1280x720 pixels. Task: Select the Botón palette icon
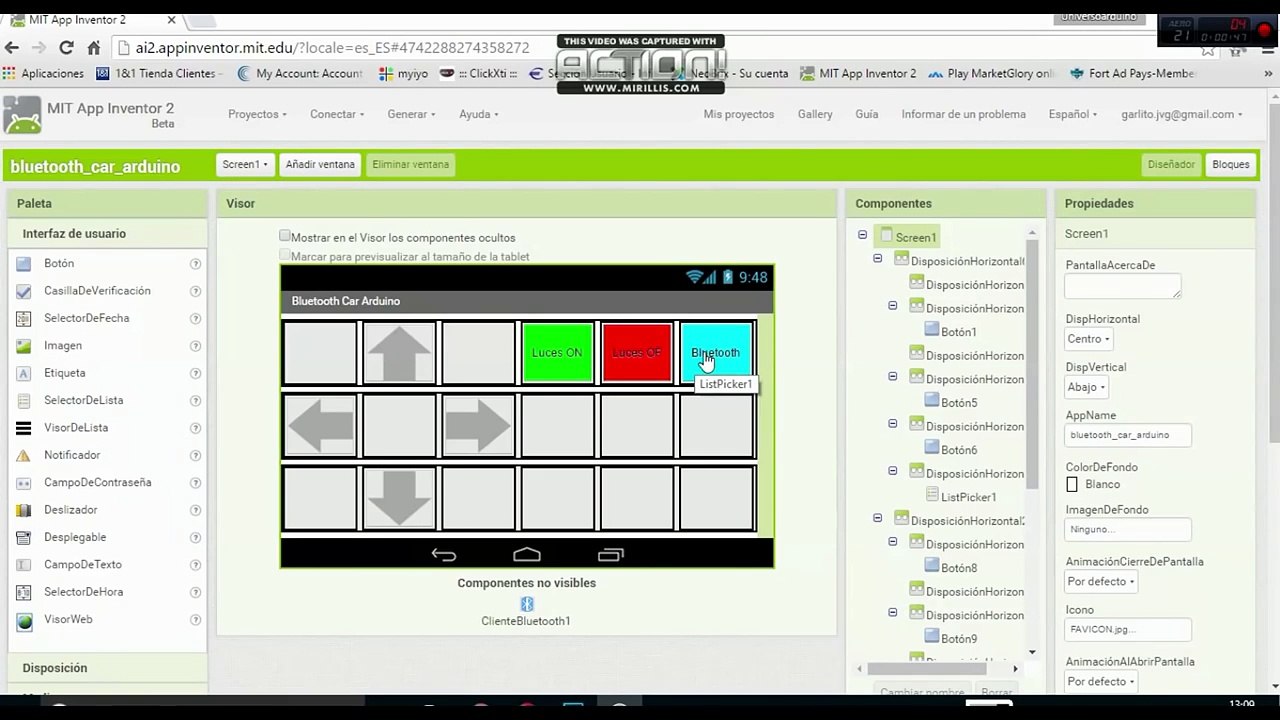coord(24,263)
